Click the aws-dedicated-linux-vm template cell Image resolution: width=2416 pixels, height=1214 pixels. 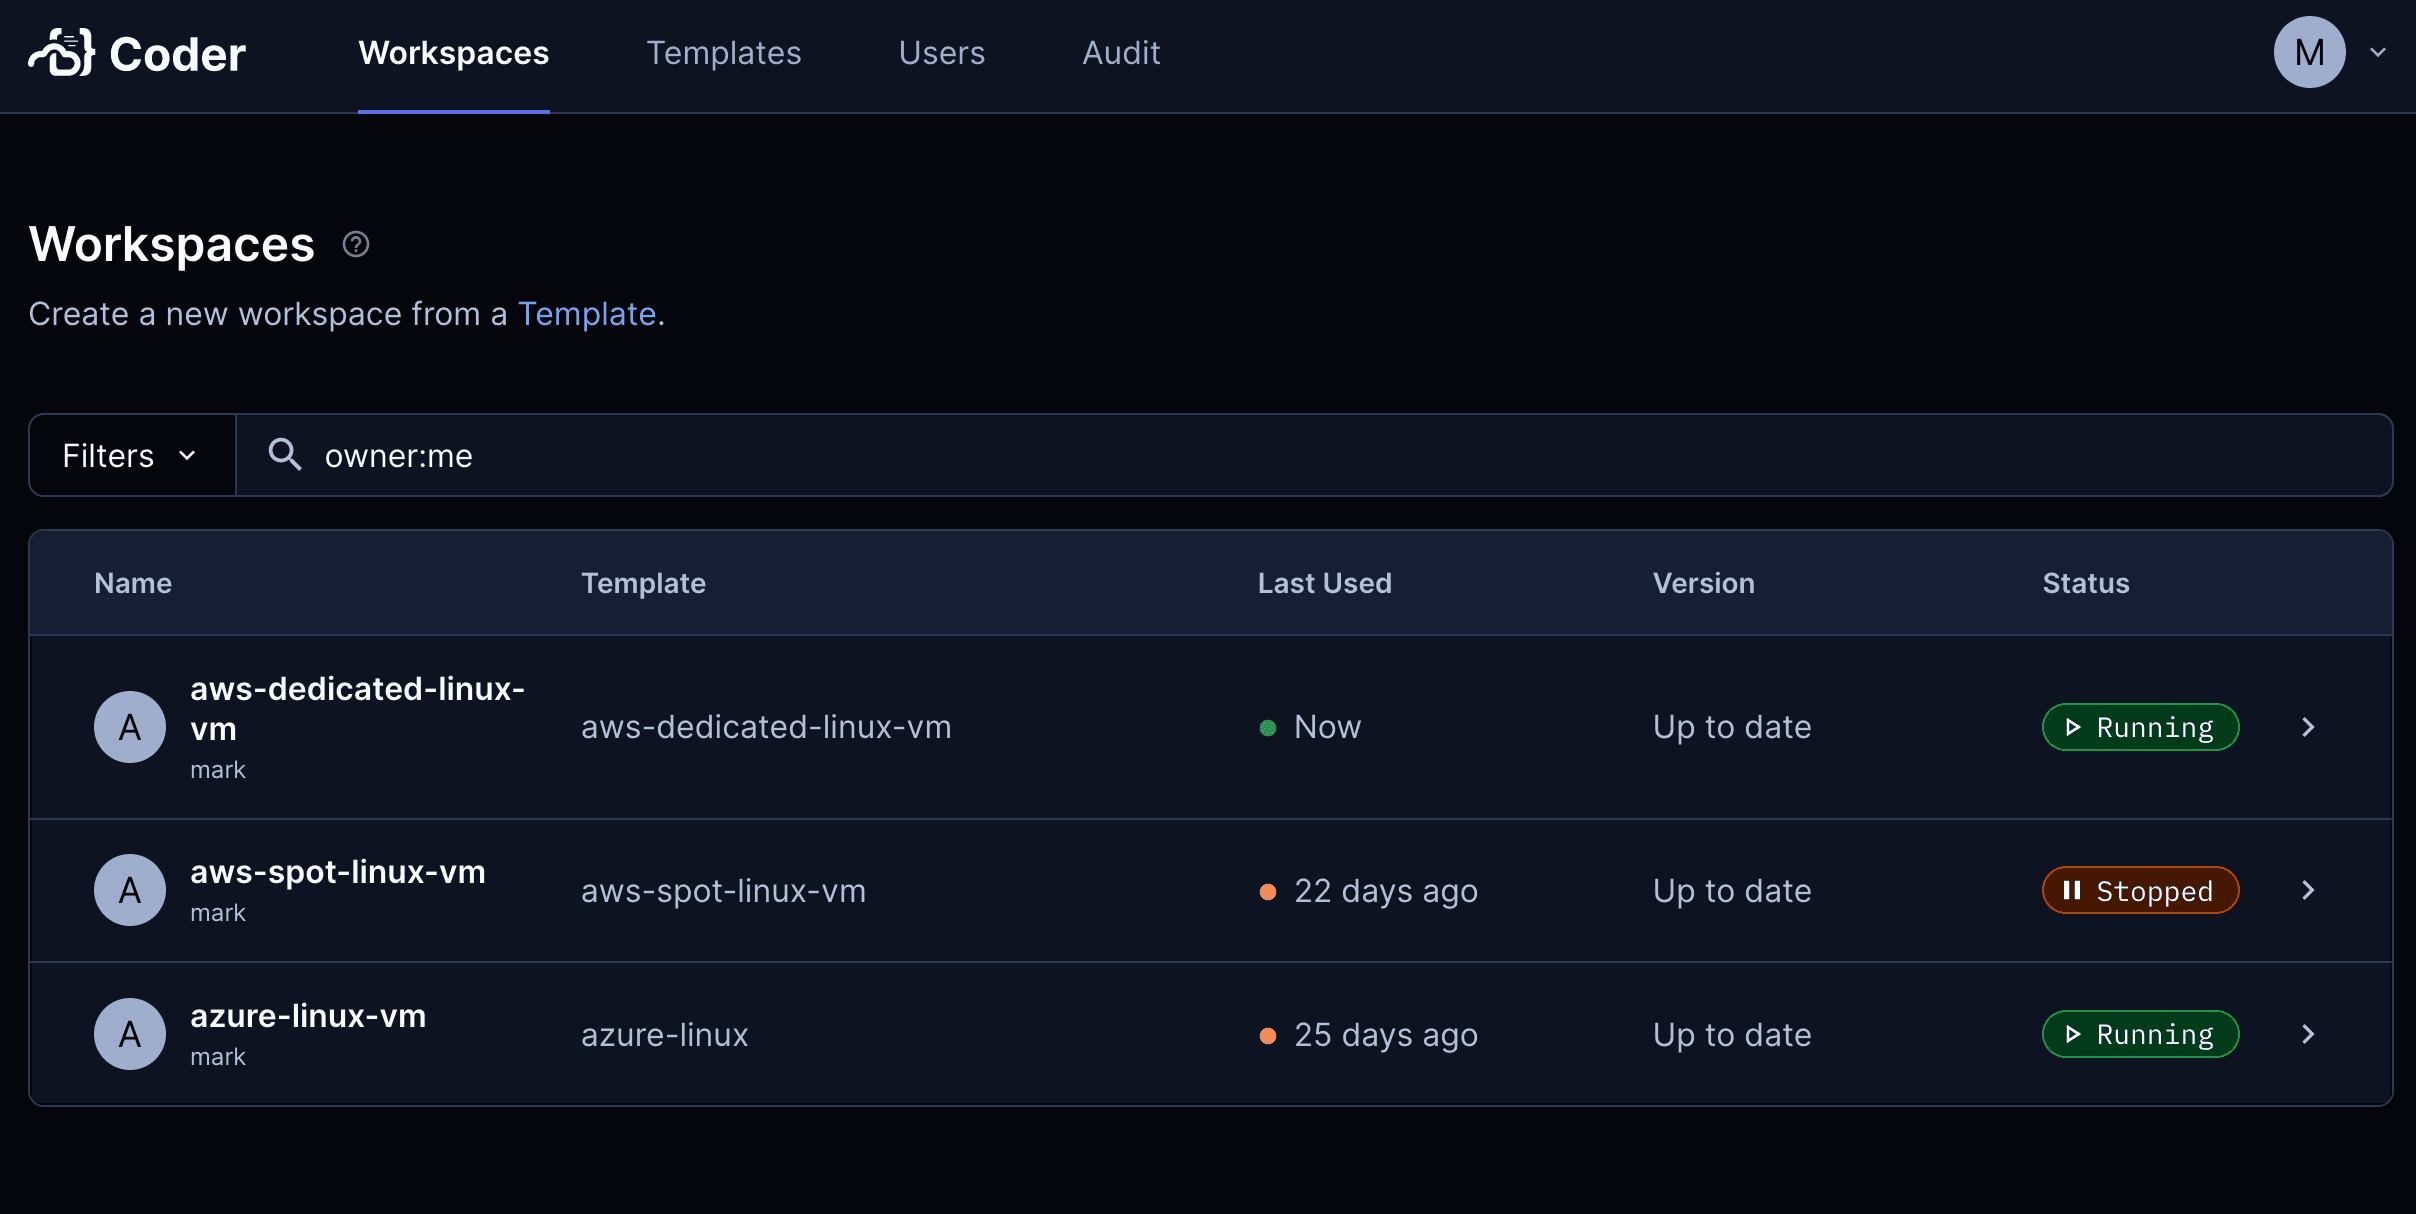pos(766,727)
